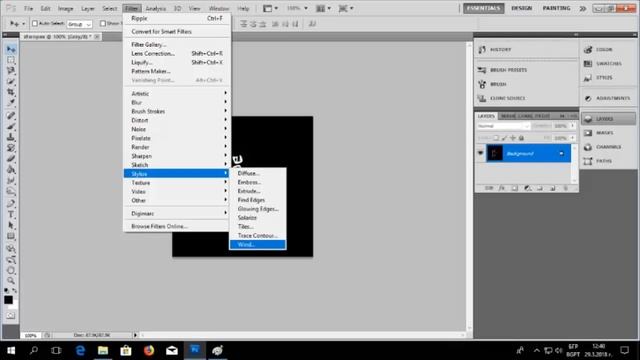Toggle Show Transform Controls checkbox
640x360 pixels.
tap(103, 24)
